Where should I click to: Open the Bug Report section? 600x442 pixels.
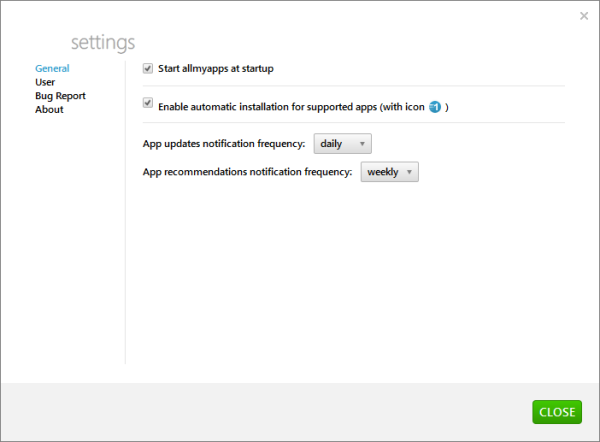click(x=60, y=96)
